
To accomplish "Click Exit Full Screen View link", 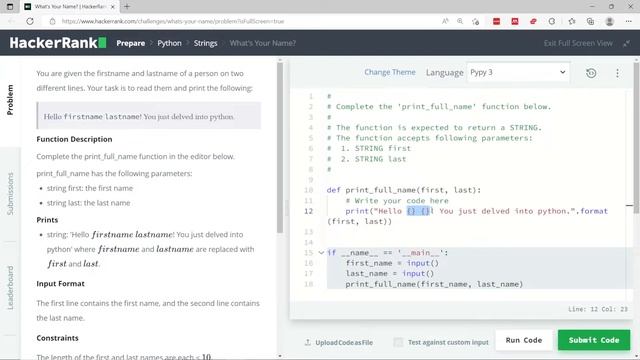I will coord(578,43).
